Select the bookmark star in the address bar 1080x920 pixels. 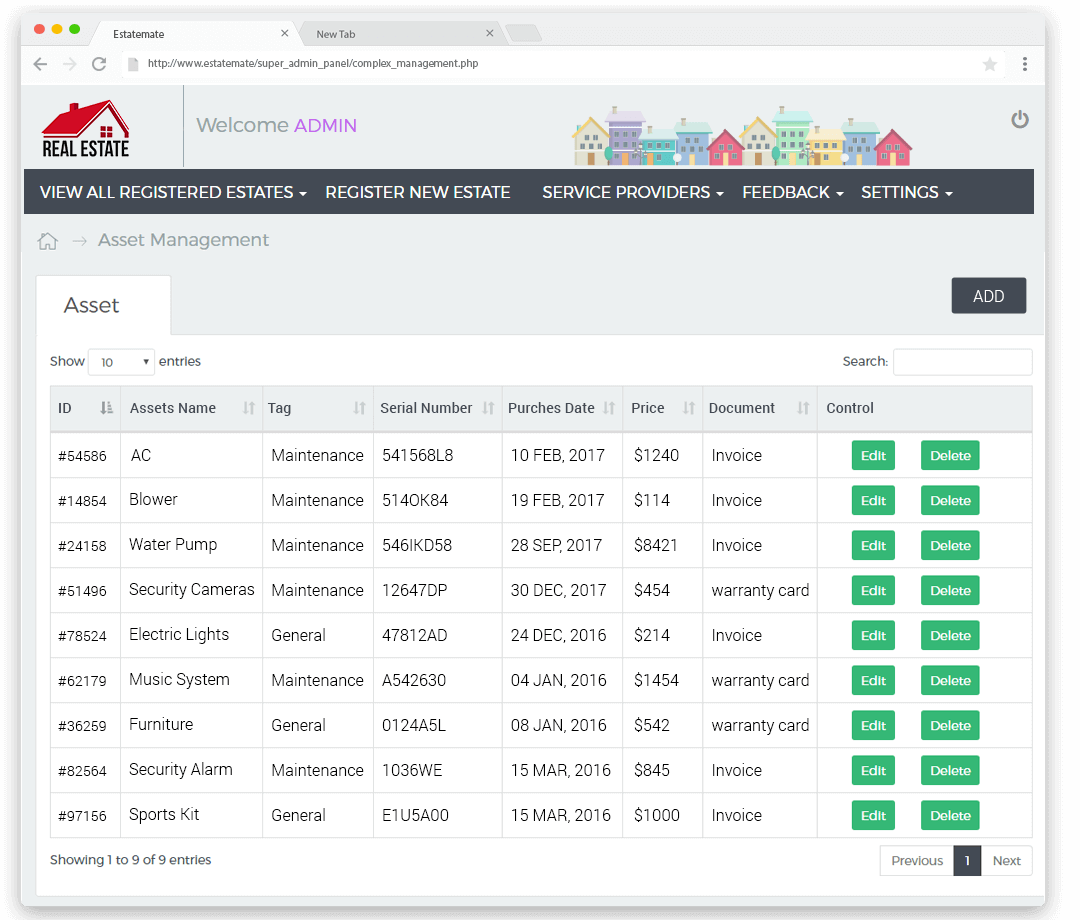[990, 64]
